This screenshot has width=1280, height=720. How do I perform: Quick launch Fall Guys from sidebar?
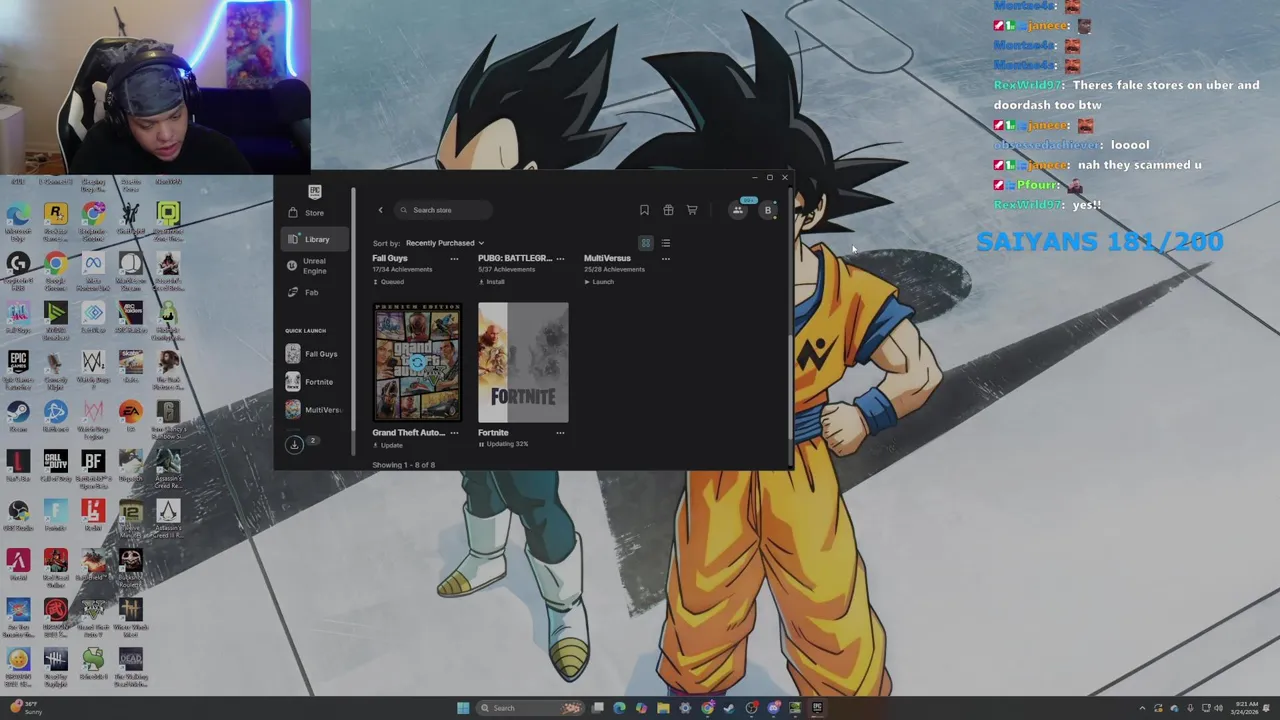[x=313, y=354]
